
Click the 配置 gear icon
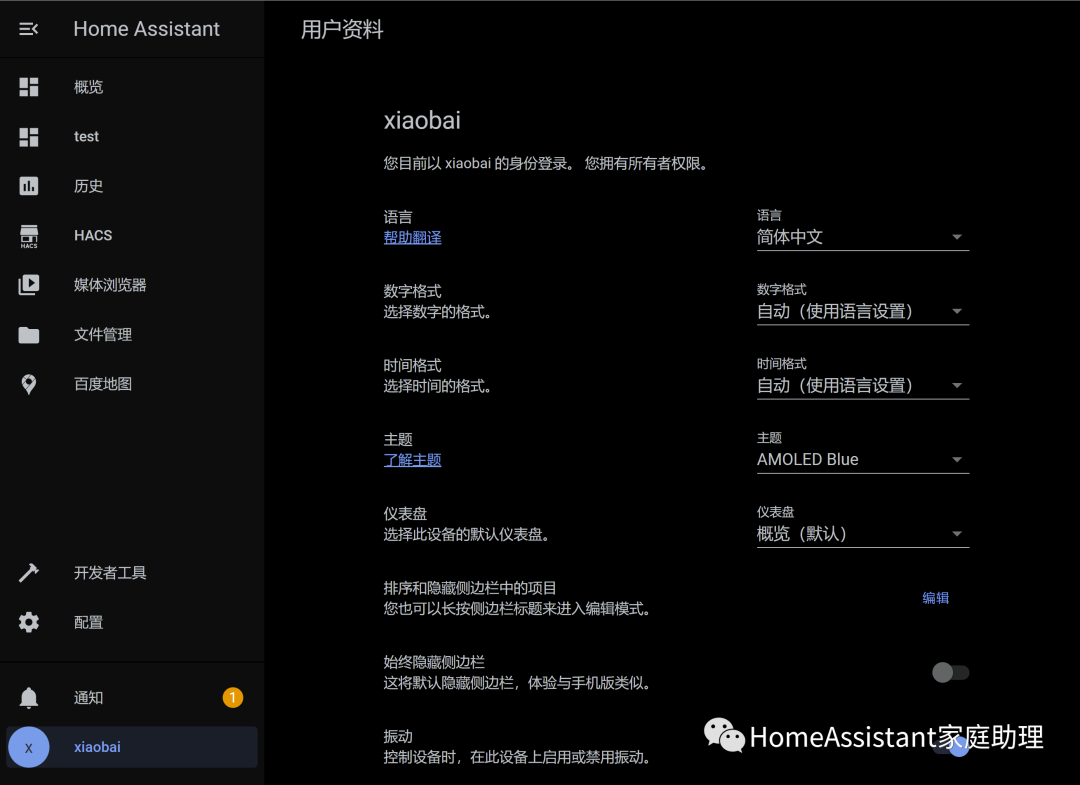tap(29, 622)
